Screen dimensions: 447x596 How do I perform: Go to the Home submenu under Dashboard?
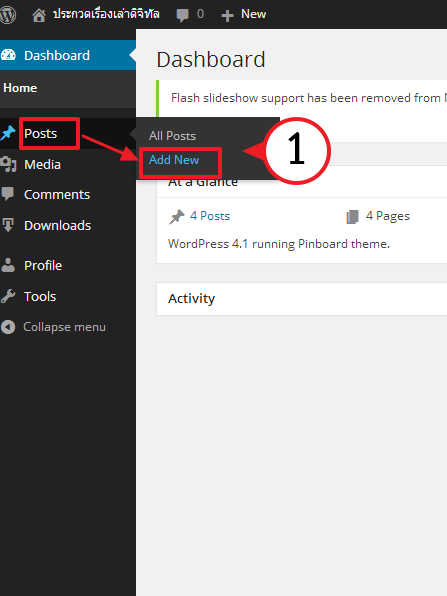[20, 88]
